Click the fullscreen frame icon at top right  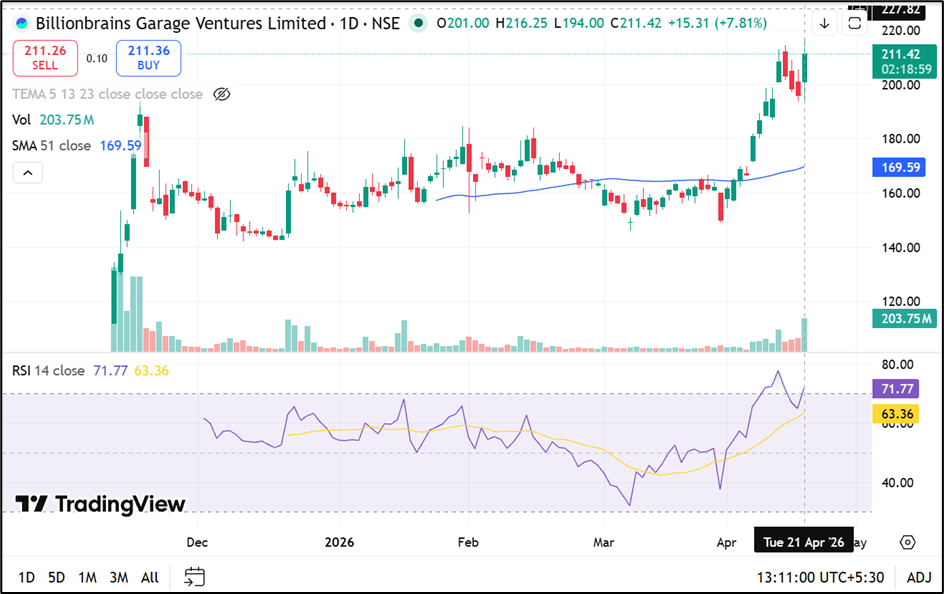tap(855, 23)
